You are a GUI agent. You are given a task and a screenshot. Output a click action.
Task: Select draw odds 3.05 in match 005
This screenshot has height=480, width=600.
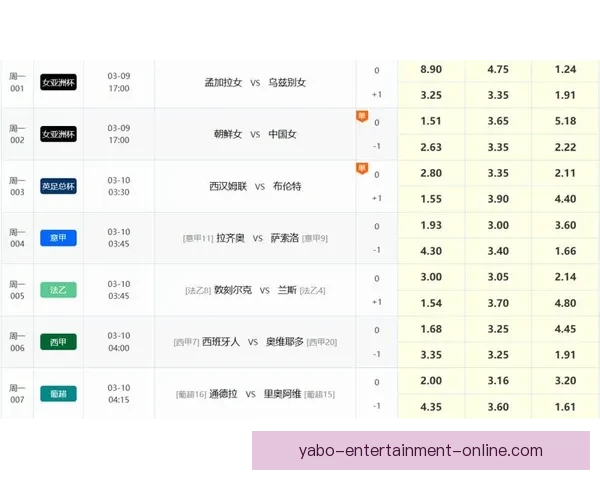tap(498, 277)
